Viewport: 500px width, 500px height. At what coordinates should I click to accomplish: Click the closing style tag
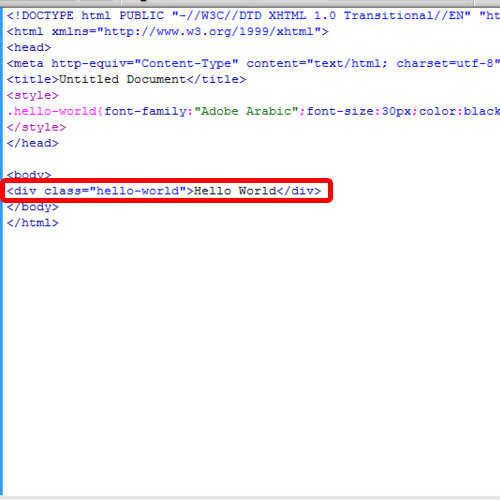36,127
